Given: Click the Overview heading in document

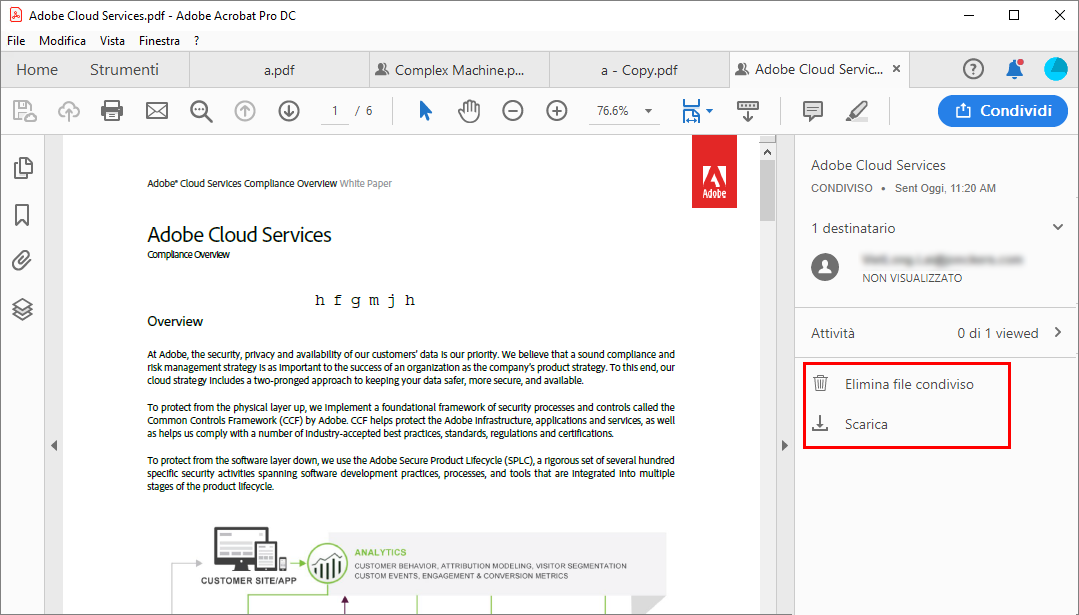Looking at the screenshot, I should [x=175, y=321].
